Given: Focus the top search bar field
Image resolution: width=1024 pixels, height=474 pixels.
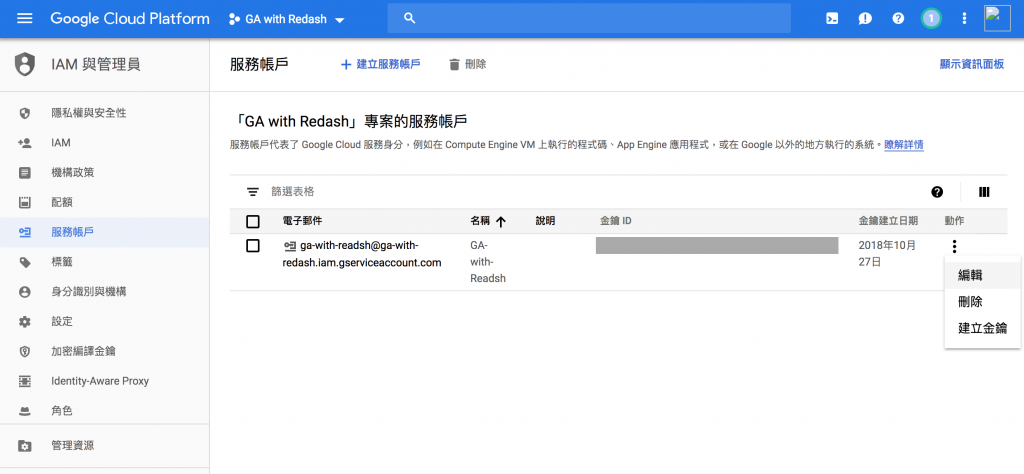Looking at the screenshot, I should tap(589, 18).
